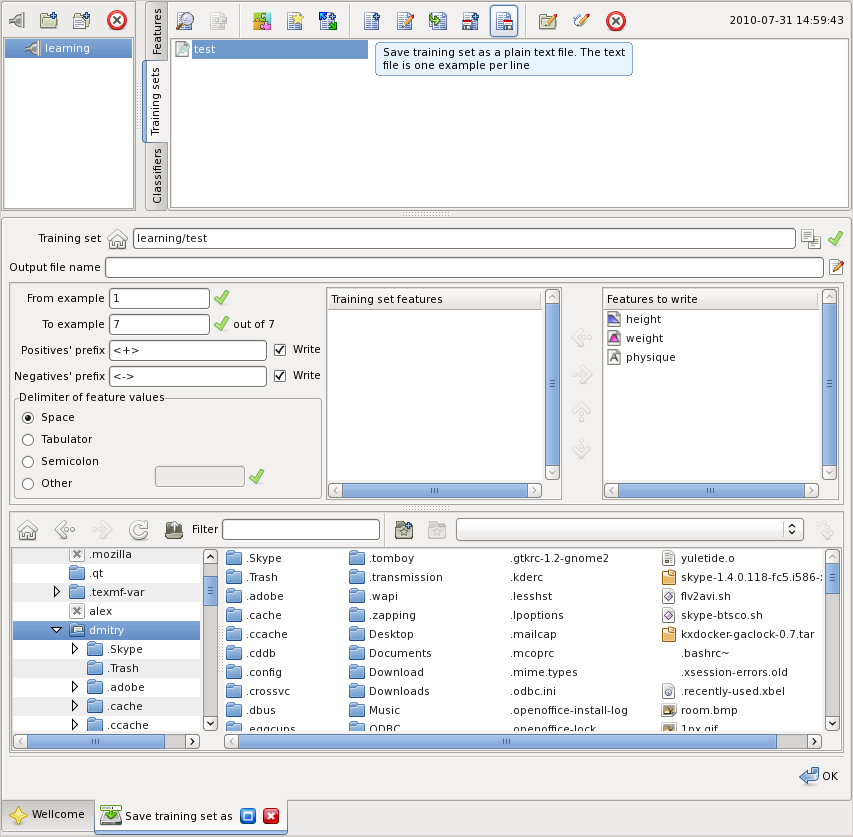853x837 pixels.
Task: Click into the Output file name field
Action: click(464, 267)
